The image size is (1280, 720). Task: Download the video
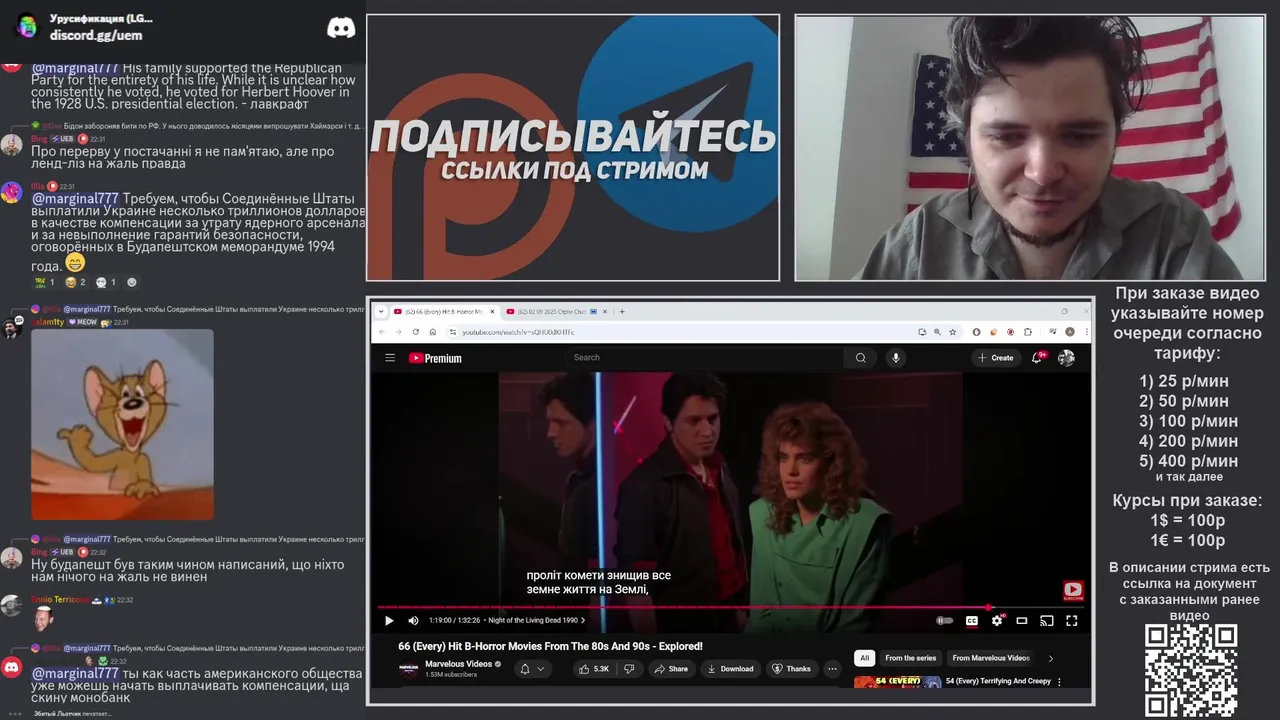coord(730,669)
